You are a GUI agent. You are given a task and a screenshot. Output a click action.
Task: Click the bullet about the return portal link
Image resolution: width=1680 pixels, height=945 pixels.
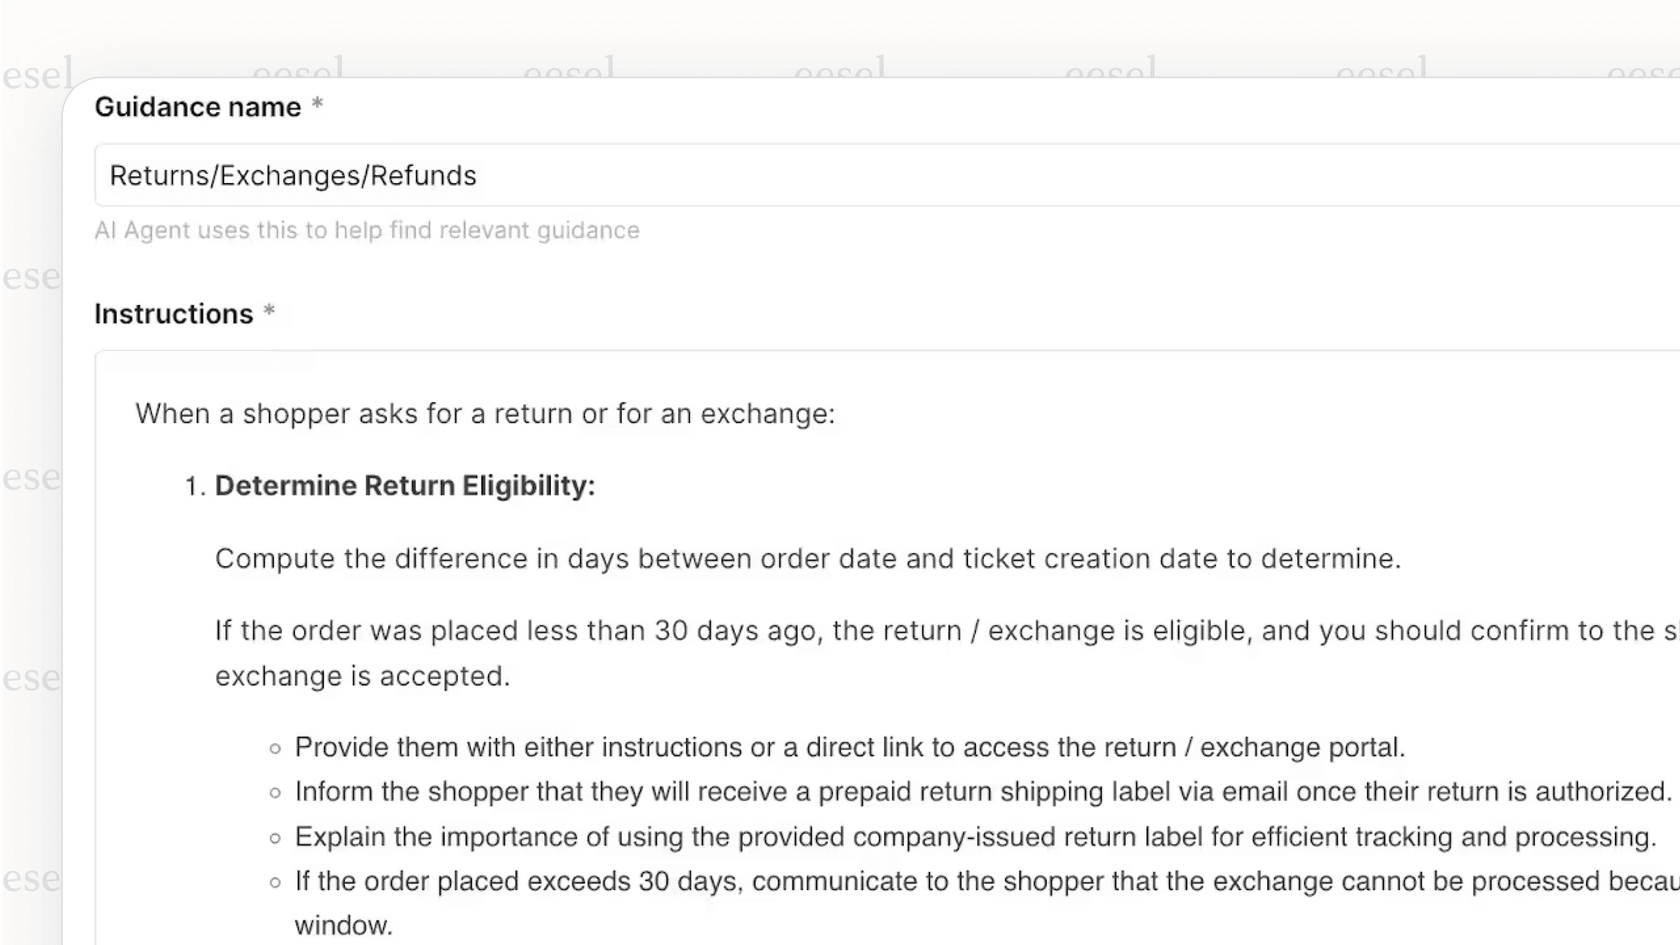click(850, 747)
